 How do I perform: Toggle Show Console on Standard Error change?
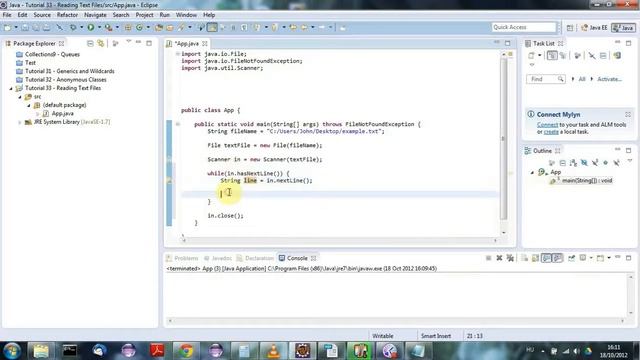pos(557,258)
